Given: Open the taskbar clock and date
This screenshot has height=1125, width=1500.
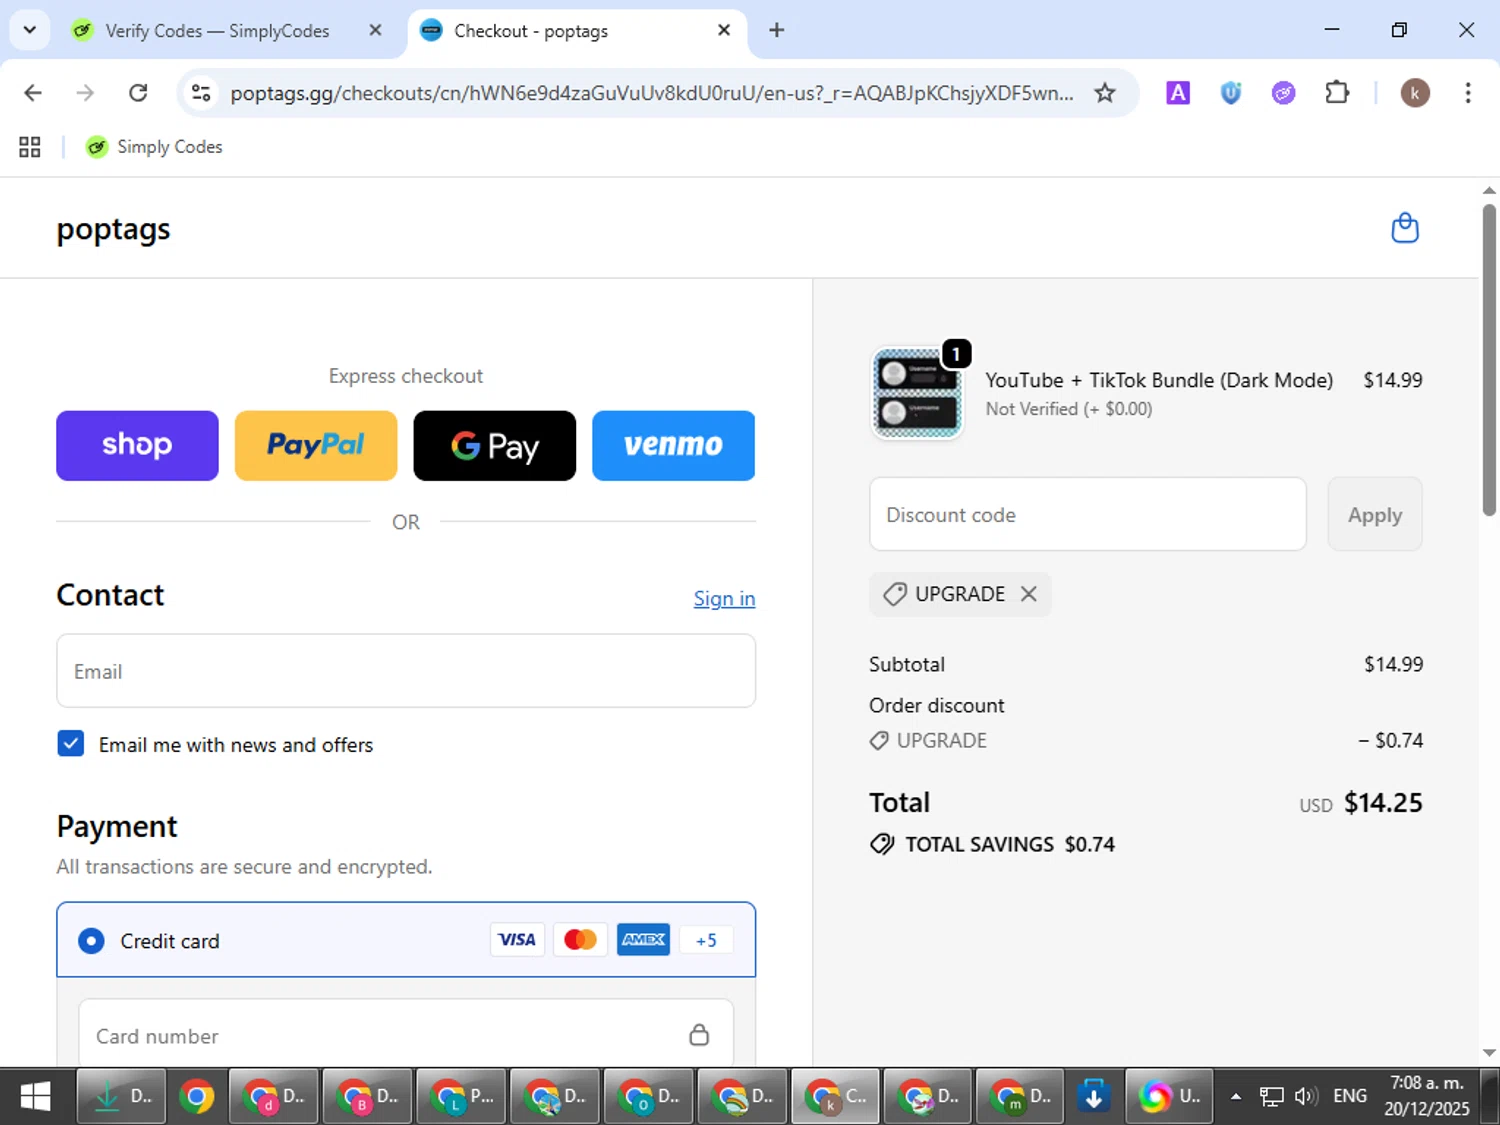Looking at the screenshot, I should click(x=1427, y=1096).
